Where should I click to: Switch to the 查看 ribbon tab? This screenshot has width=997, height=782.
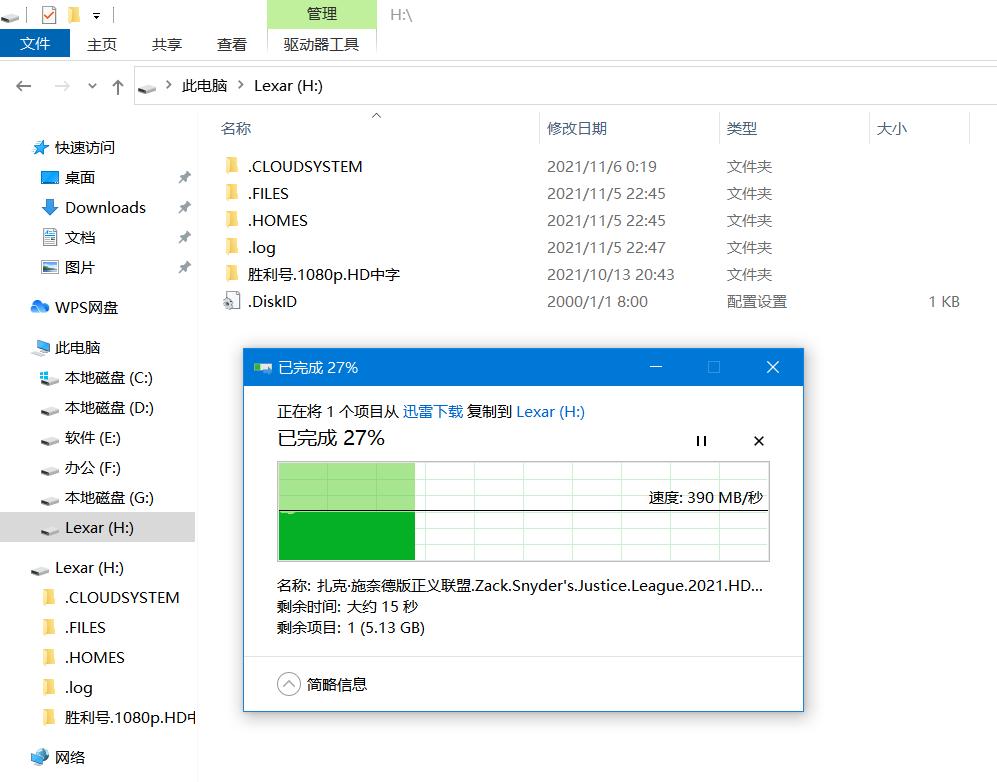231,44
